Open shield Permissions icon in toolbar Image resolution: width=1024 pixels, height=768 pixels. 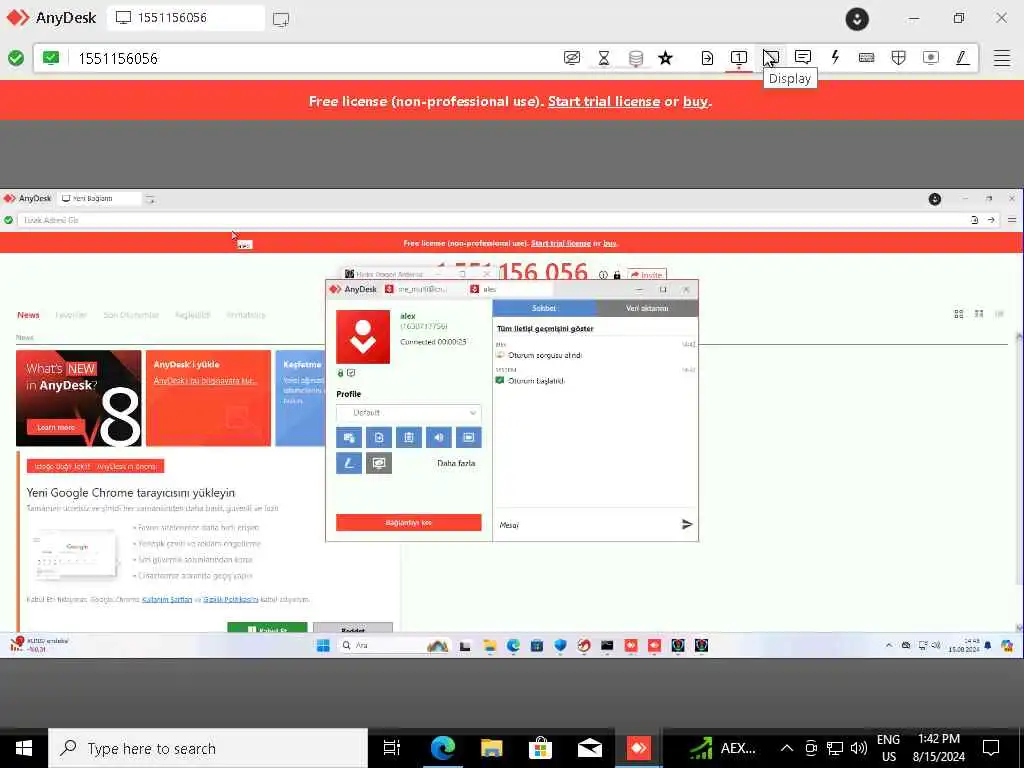pos(899,58)
